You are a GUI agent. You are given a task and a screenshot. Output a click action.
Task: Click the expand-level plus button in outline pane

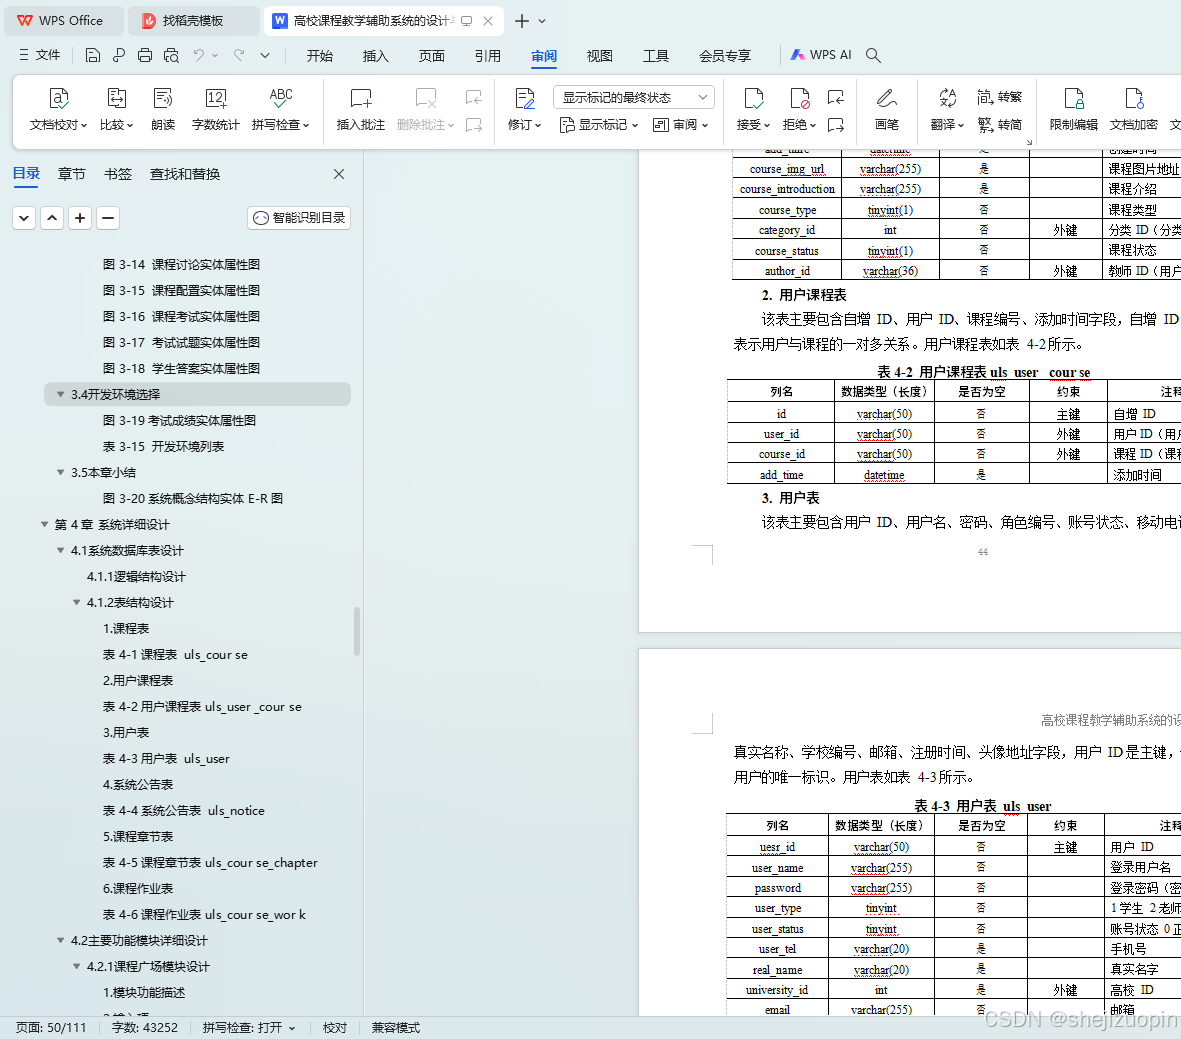pyautogui.click(x=80, y=218)
